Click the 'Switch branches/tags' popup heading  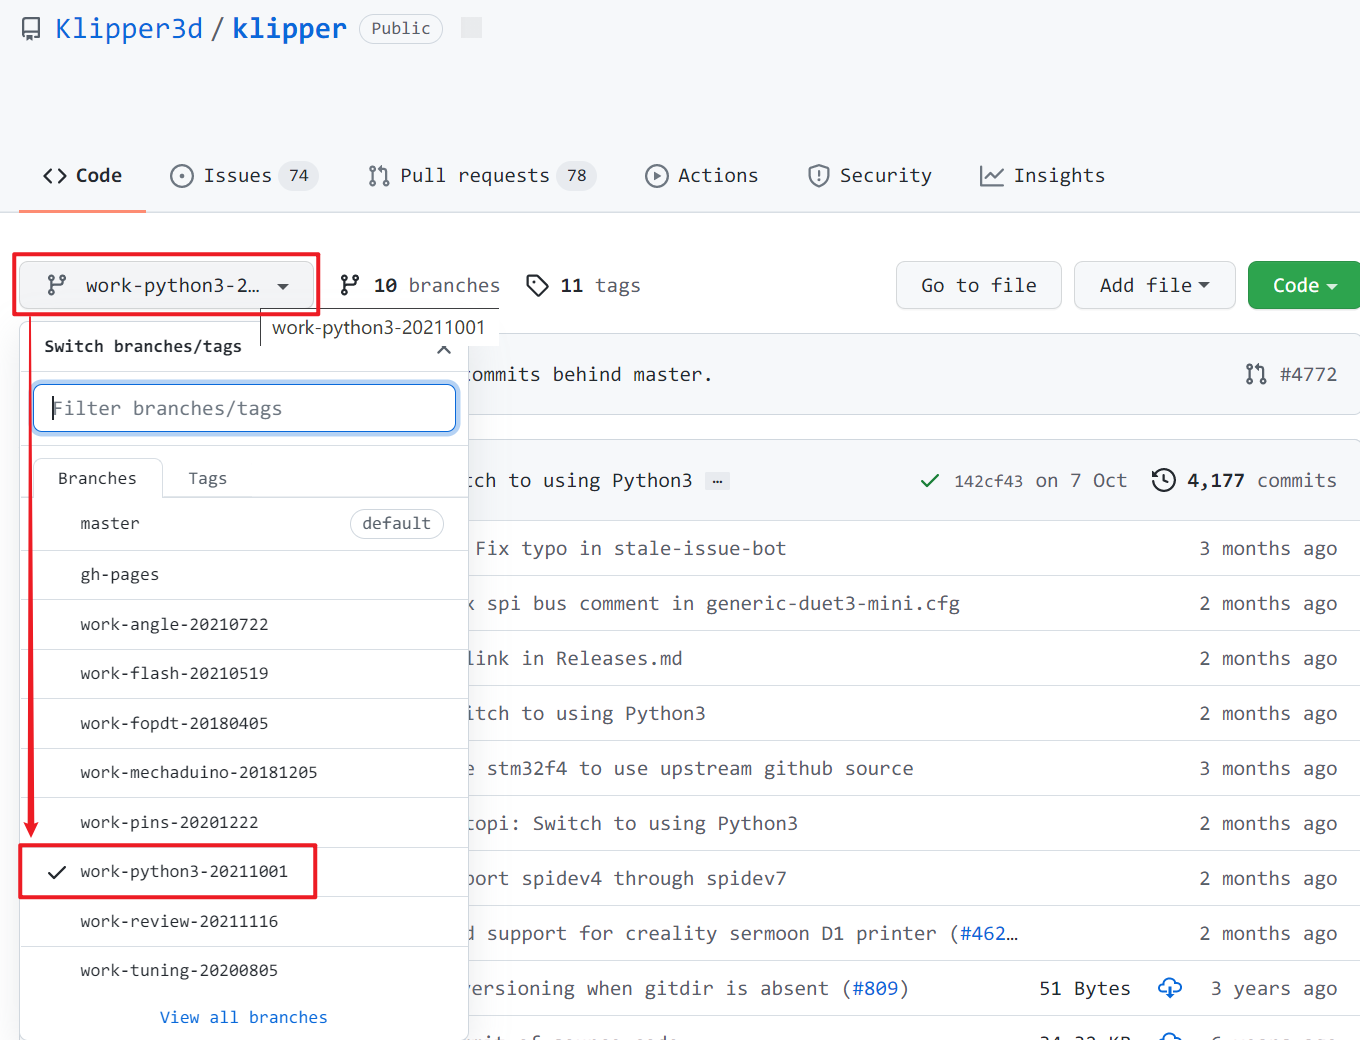(x=143, y=346)
